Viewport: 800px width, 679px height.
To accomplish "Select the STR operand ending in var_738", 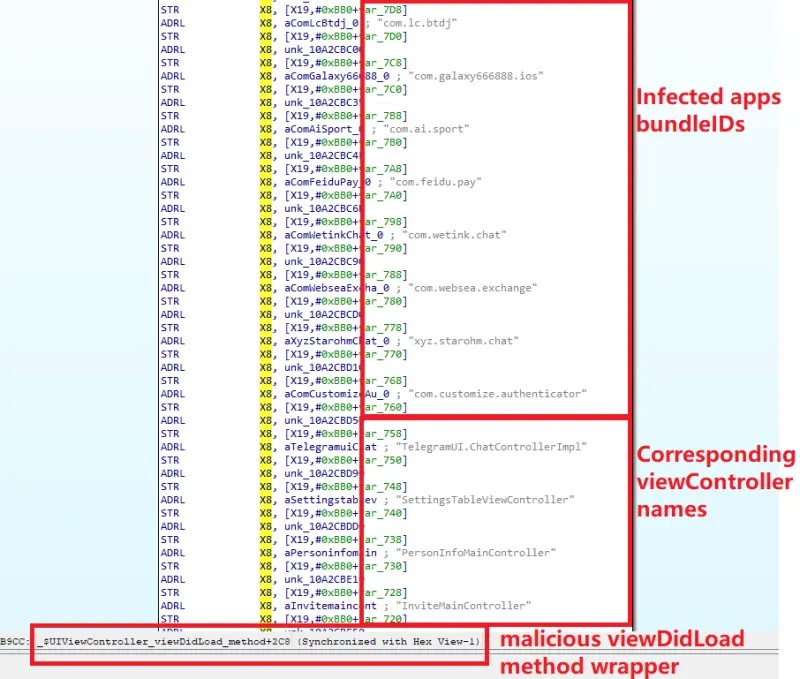I will click(x=346, y=540).
